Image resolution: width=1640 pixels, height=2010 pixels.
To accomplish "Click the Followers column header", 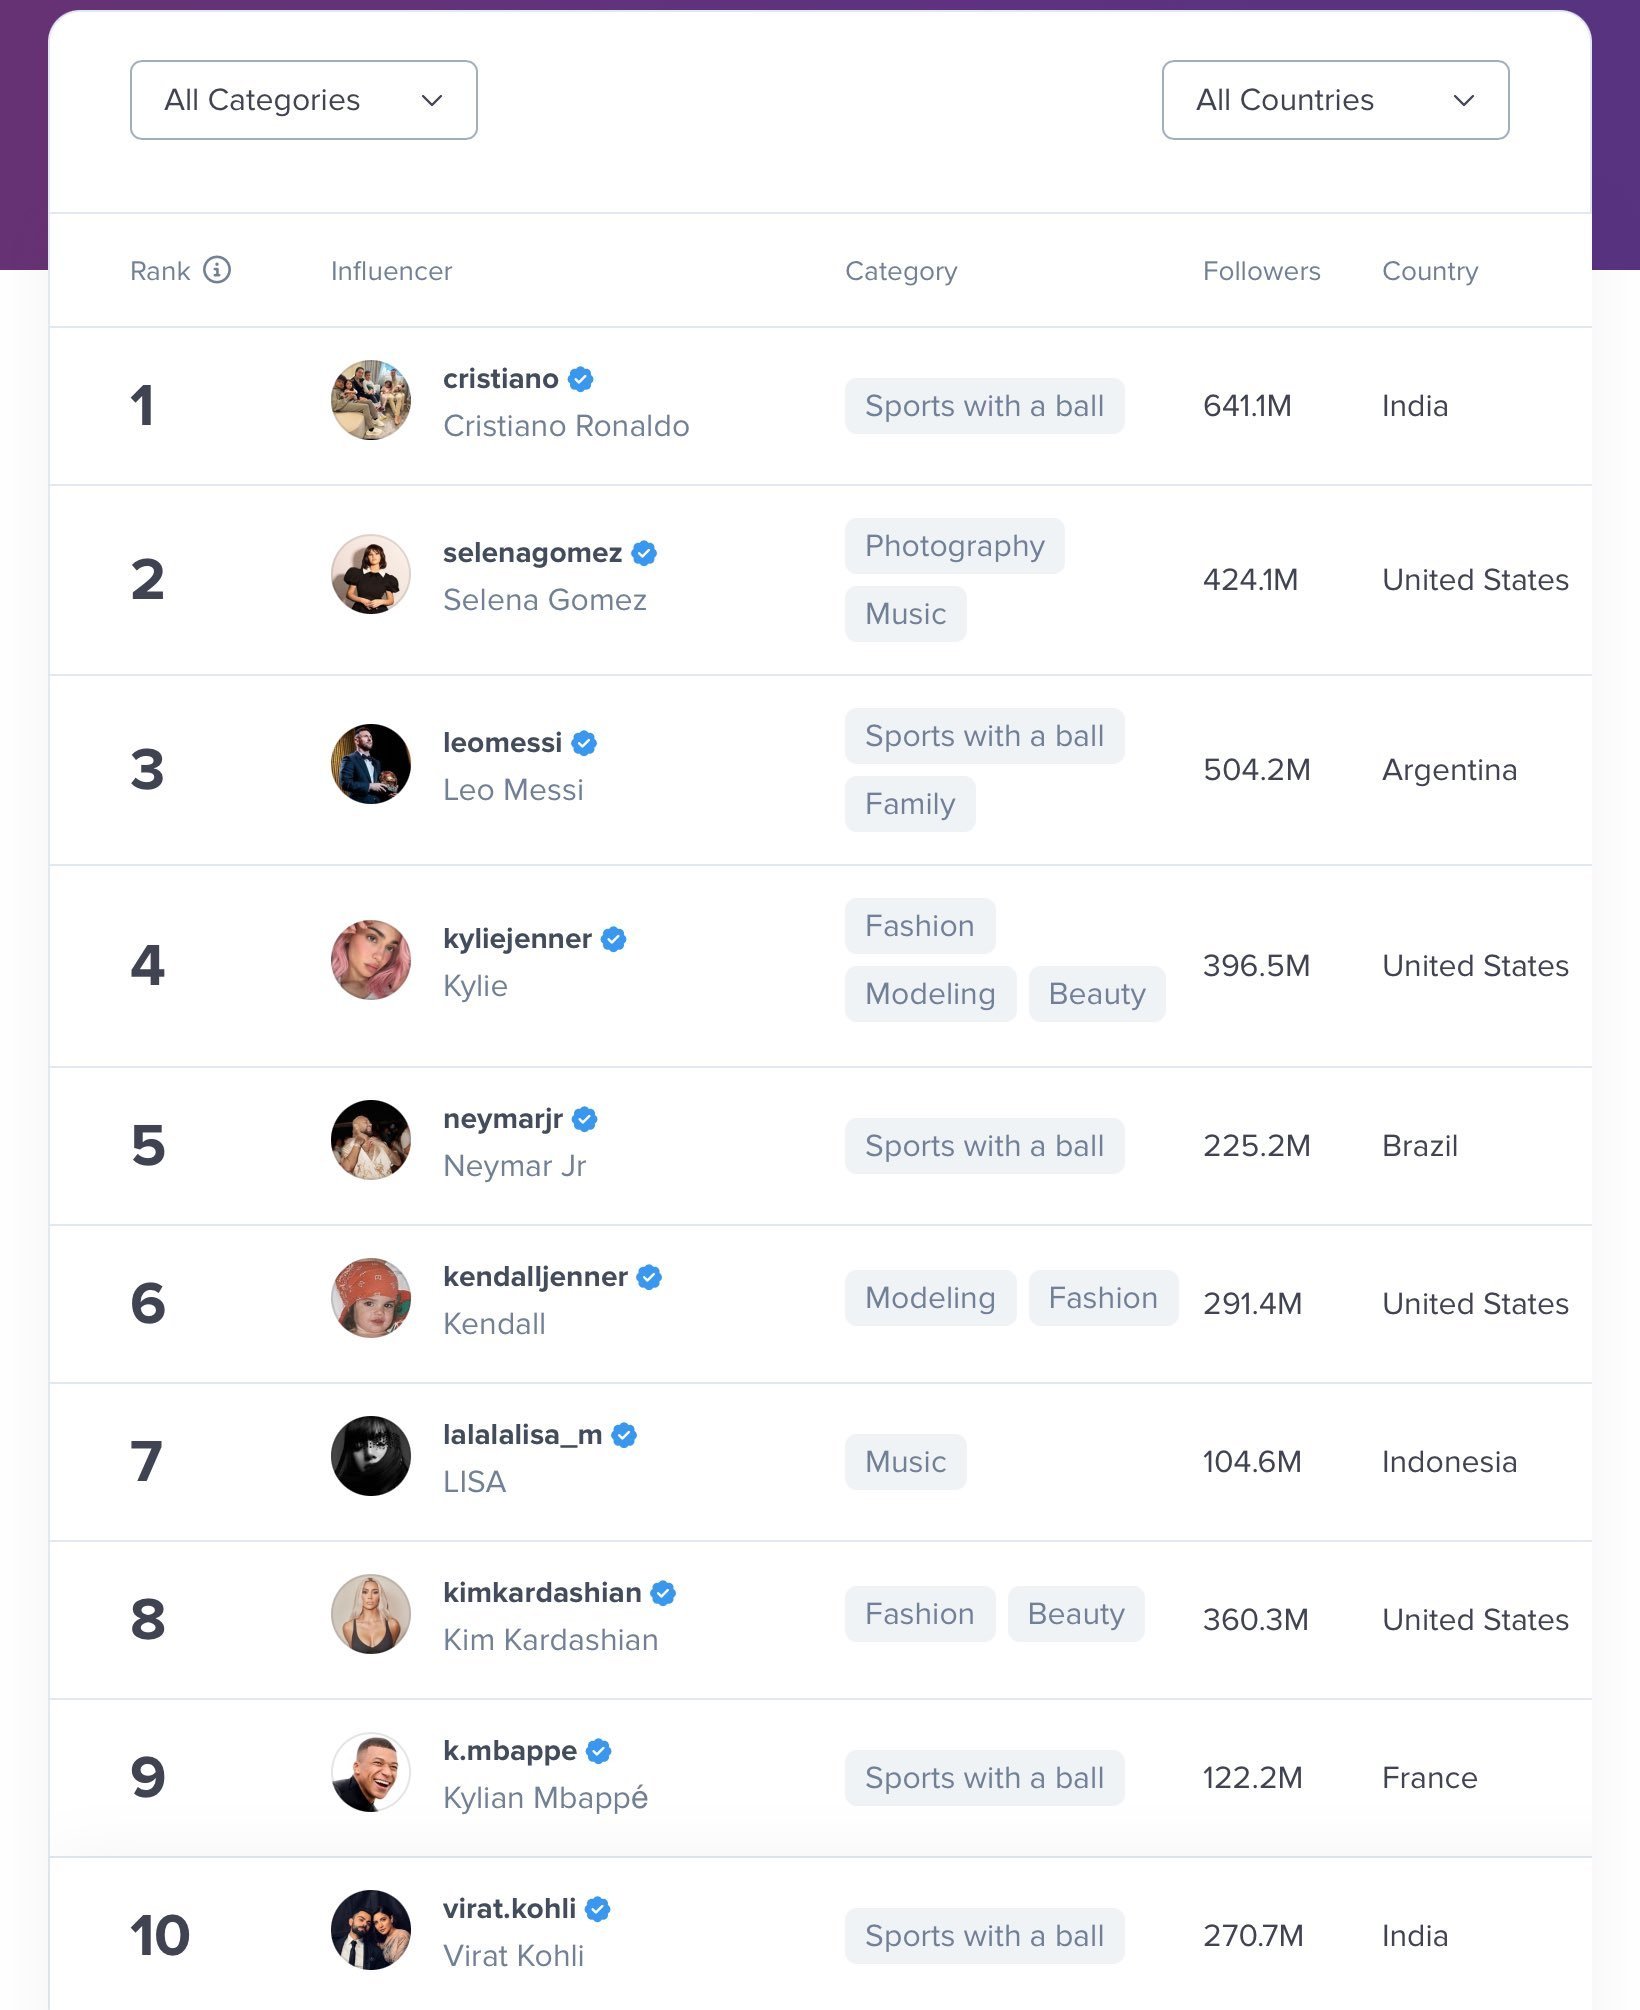I will point(1262,271).
